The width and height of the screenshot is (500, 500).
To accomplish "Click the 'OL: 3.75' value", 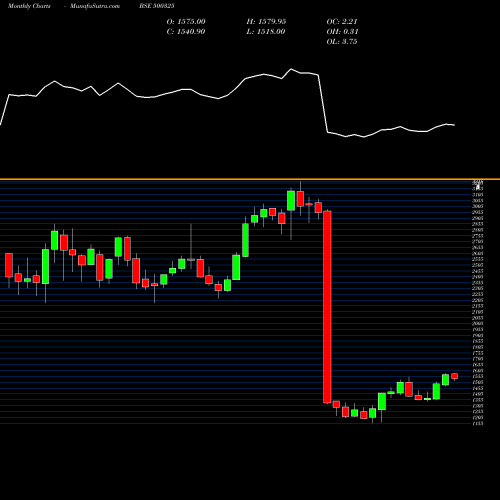I will tap(342, 42).
